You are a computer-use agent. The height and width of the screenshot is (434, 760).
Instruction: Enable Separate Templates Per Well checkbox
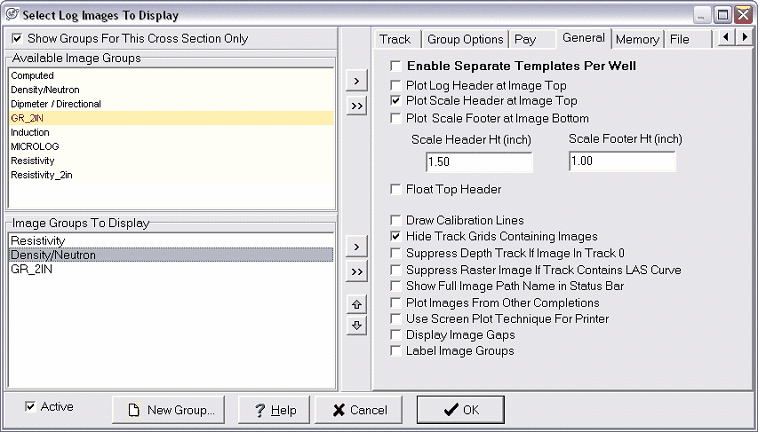[396, 65]
